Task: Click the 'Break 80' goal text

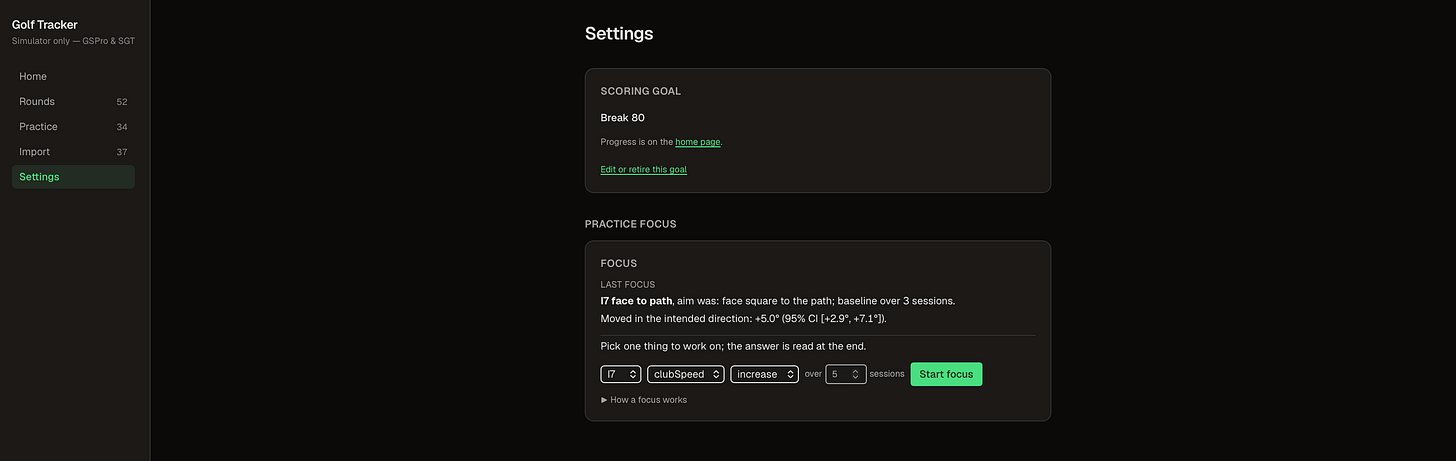Action: pyautogui.click(x=622, y=118)
